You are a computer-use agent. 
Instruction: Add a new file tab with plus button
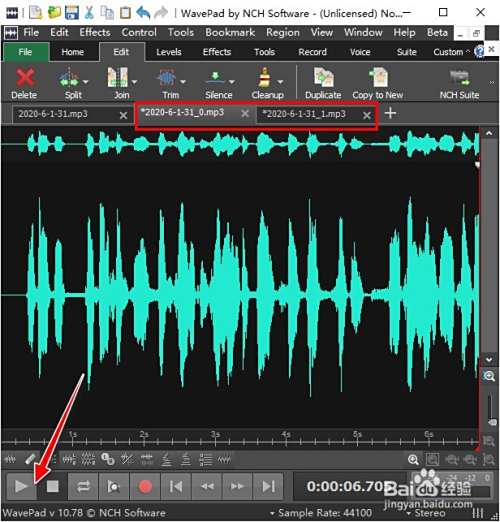pyautogui.click(x=390, y=113)
